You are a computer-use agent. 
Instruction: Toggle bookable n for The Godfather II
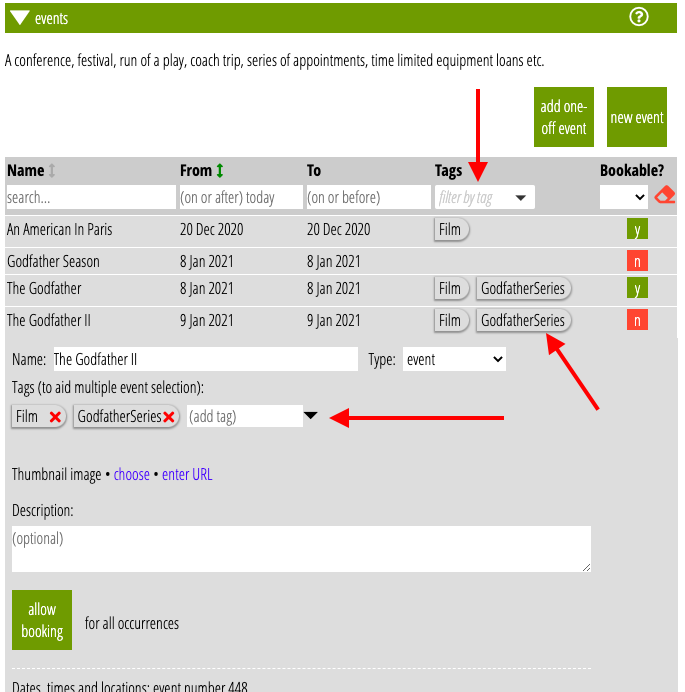(637, 320)
